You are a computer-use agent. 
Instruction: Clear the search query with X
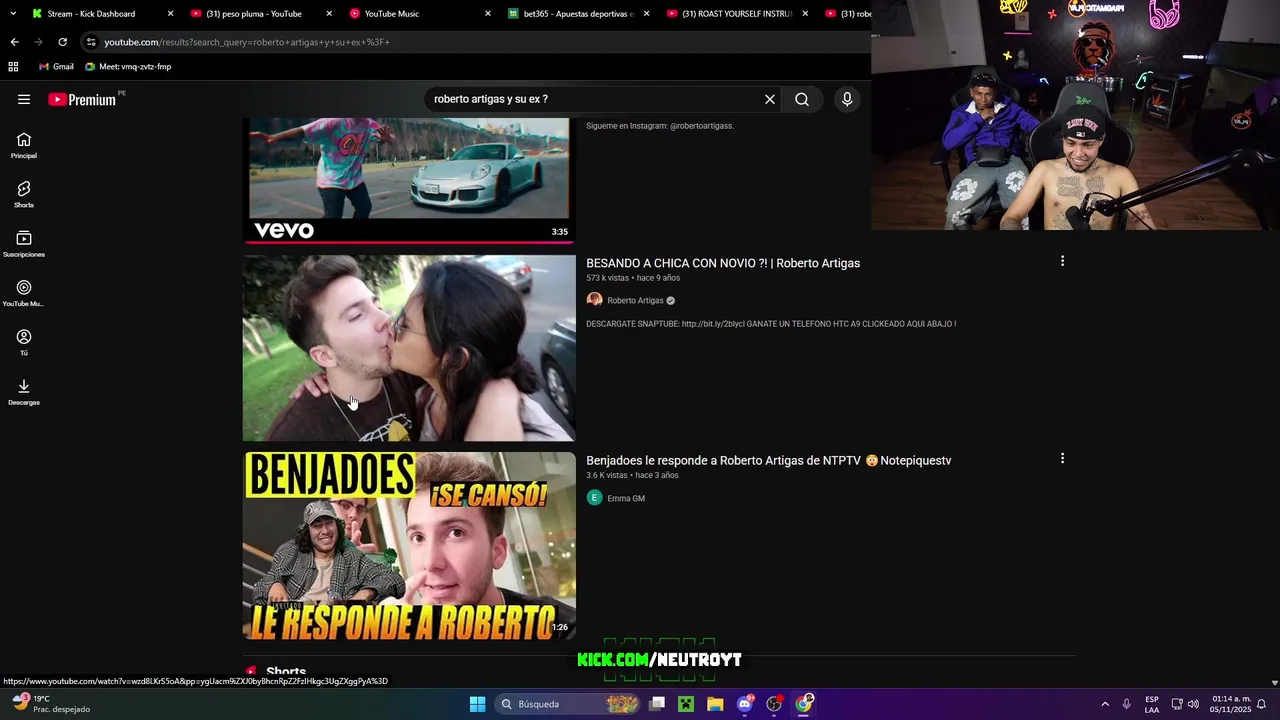point(770,99)
